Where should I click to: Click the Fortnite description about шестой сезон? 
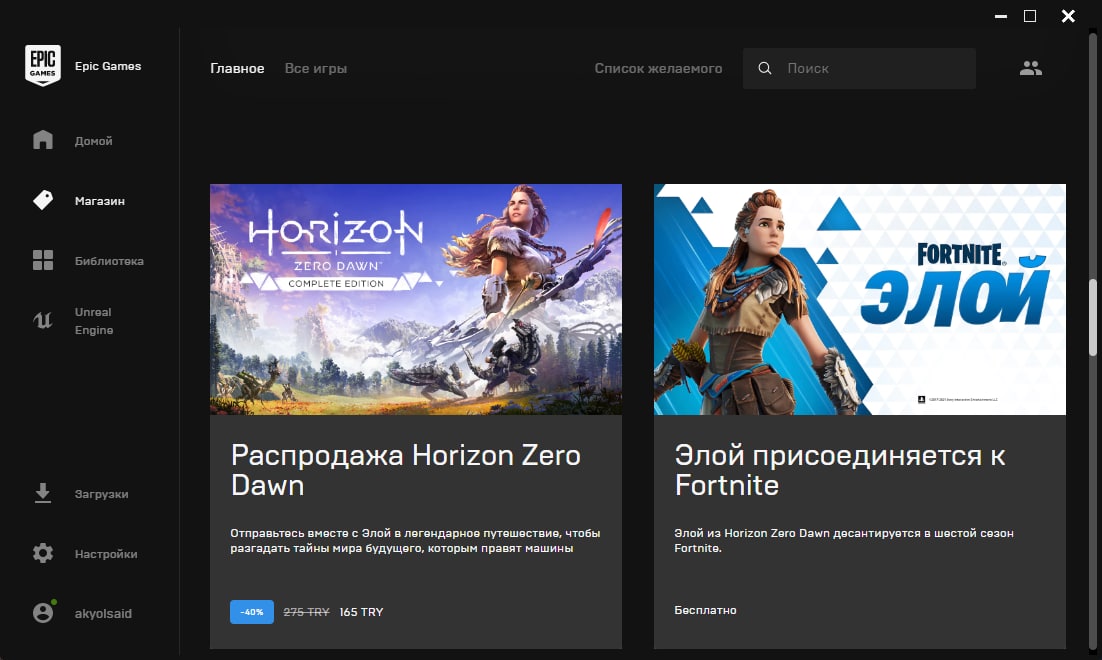click(843, 541)
